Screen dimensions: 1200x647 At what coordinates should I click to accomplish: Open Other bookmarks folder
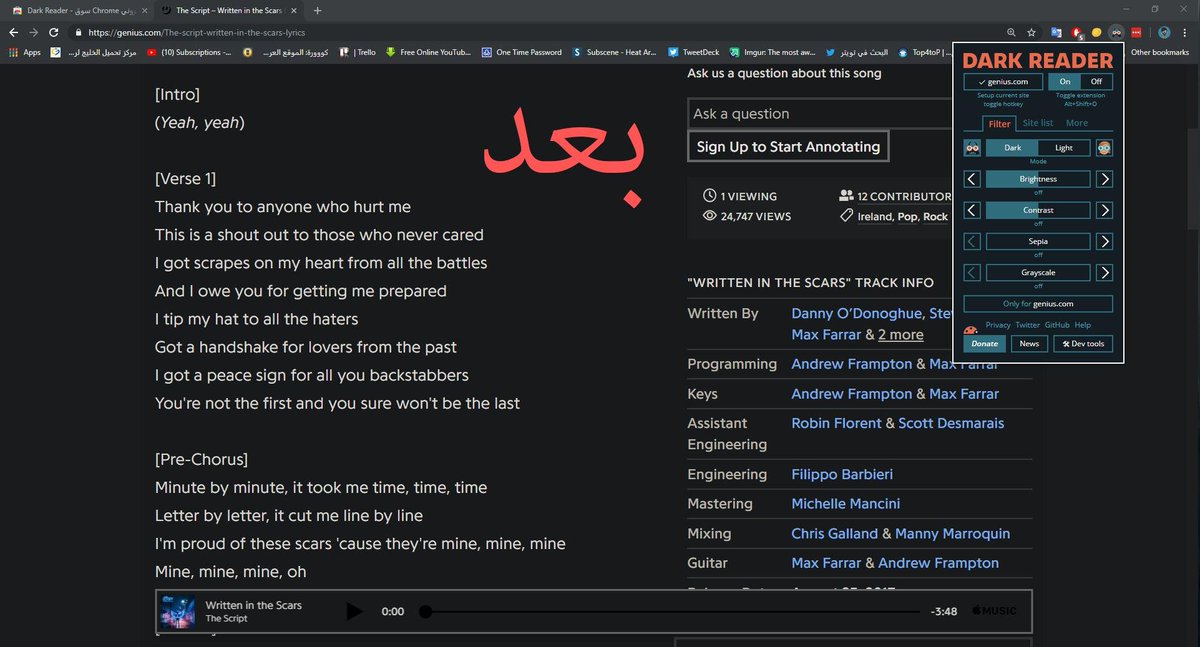pos(1162,52)
